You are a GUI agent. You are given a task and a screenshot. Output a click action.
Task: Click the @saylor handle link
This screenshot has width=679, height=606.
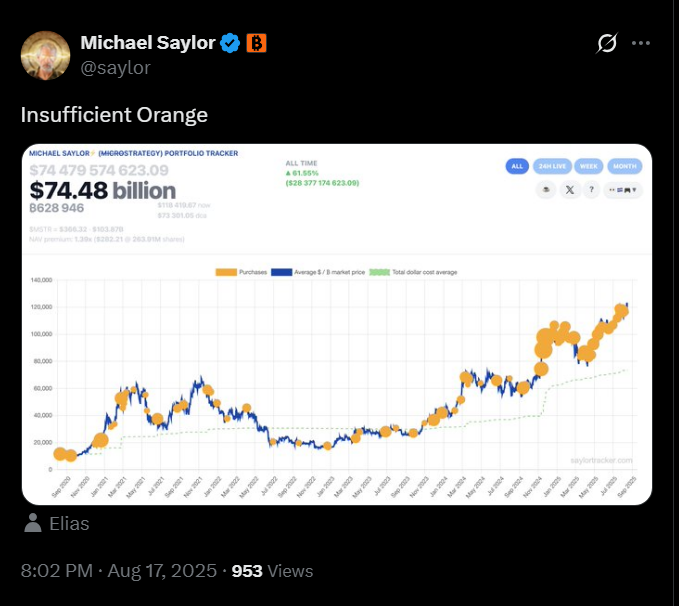tap(114, 67)
